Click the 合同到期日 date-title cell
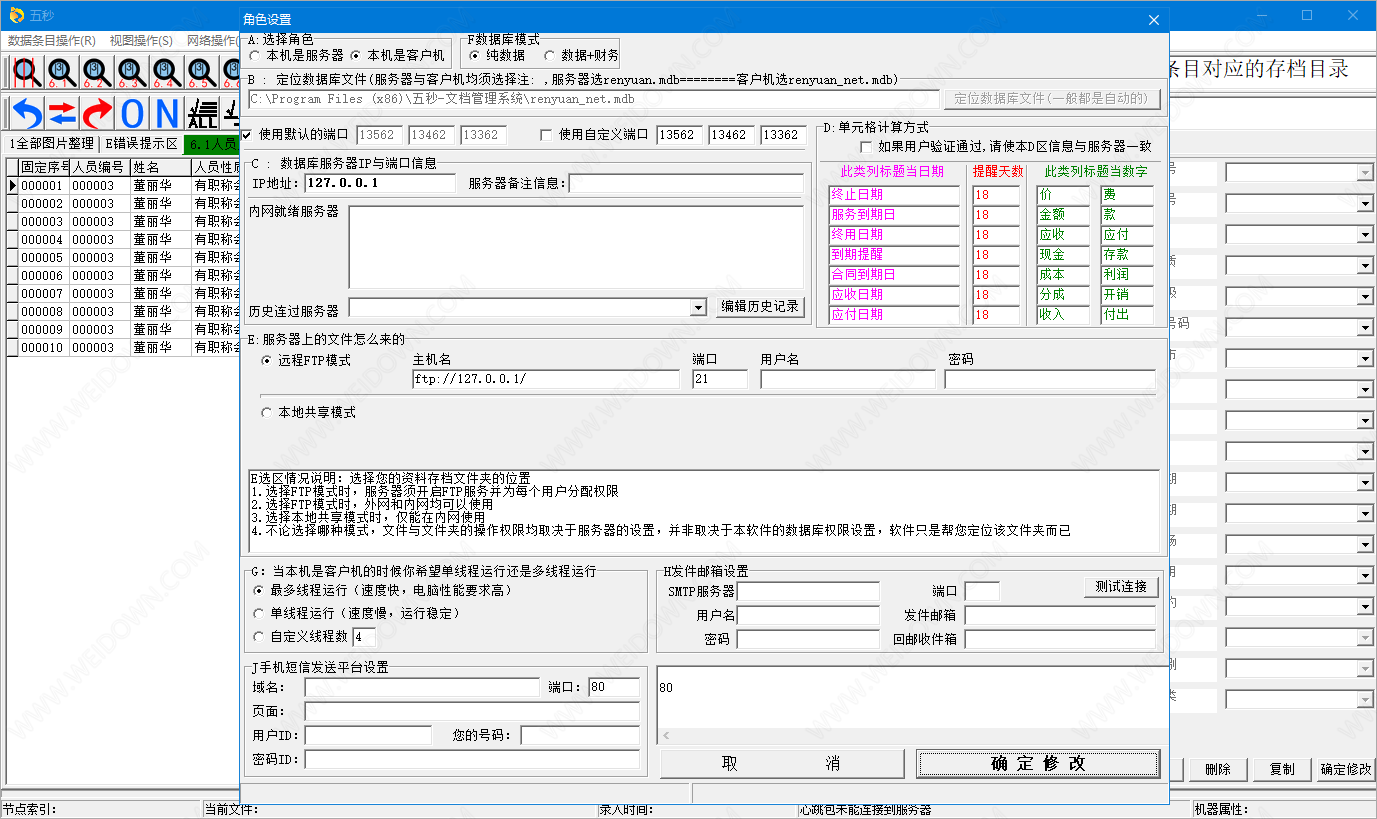The width and height of the screenshot is (1377, 819). click(x=894, y=275)
